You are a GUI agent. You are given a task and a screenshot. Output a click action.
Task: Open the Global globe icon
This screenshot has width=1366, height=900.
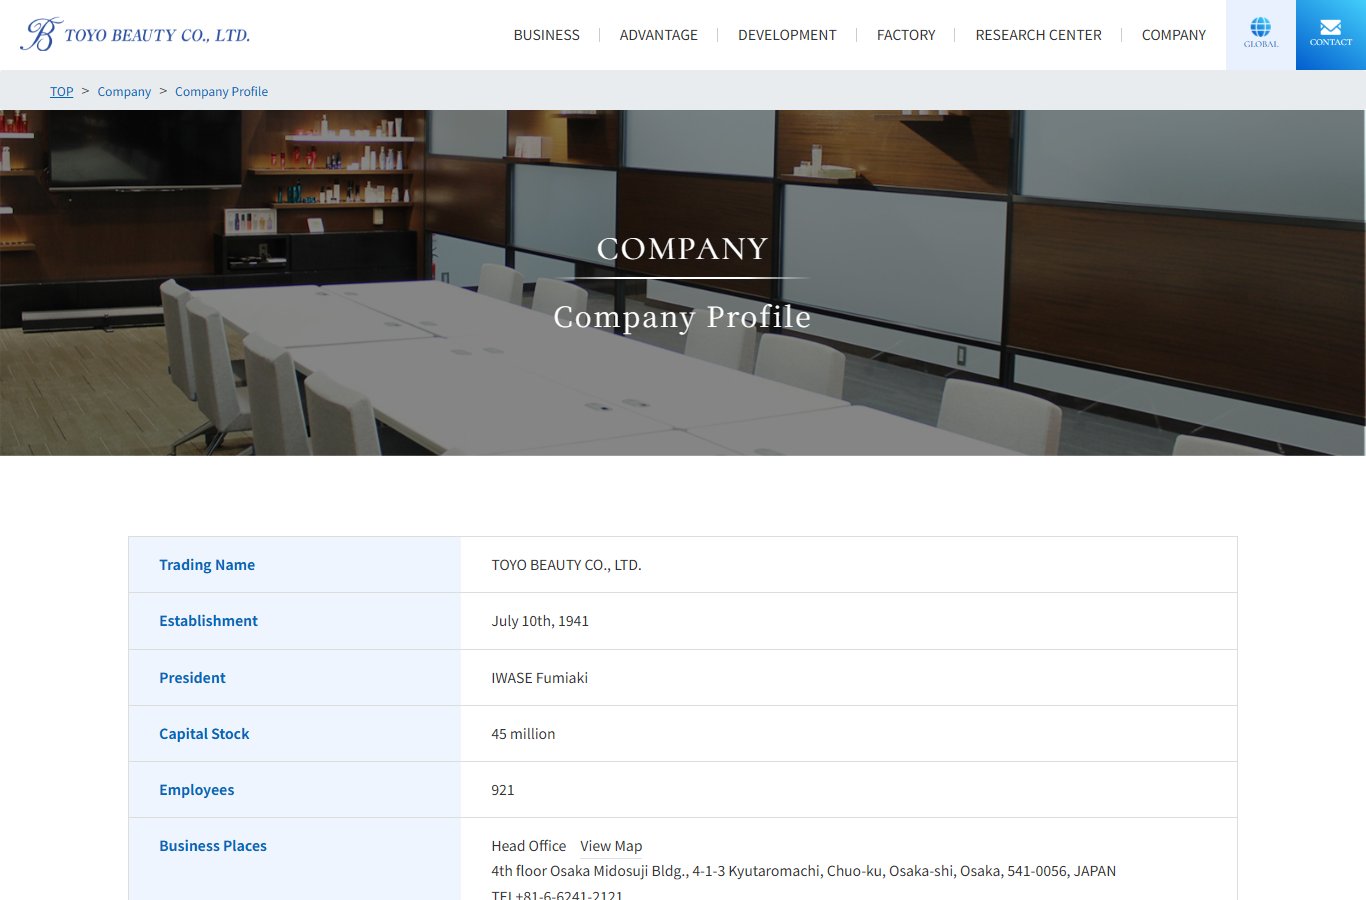[x=1261, y=34]
